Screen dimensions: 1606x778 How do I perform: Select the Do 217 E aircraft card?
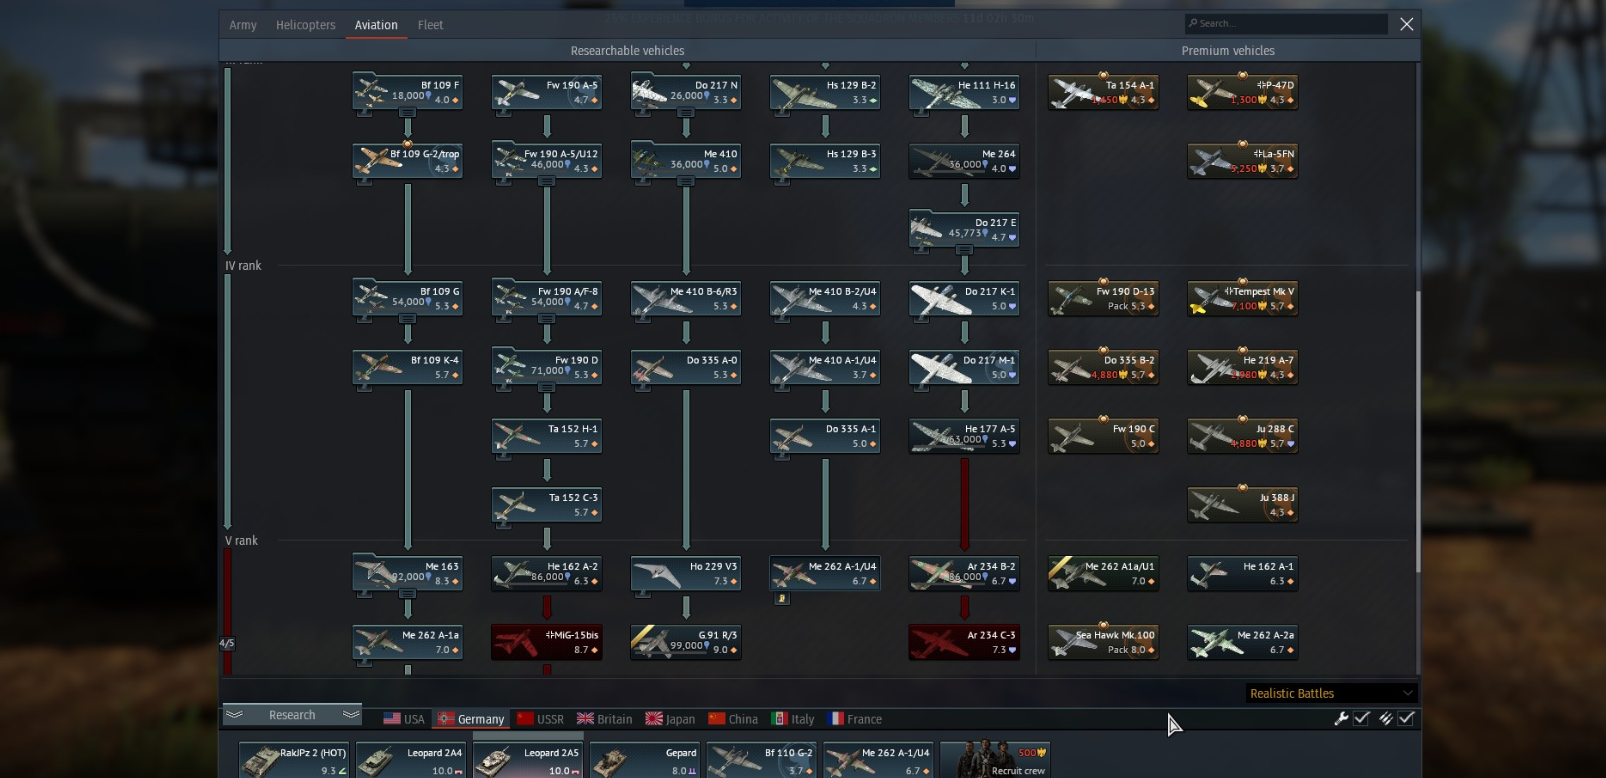pos(963,230)
